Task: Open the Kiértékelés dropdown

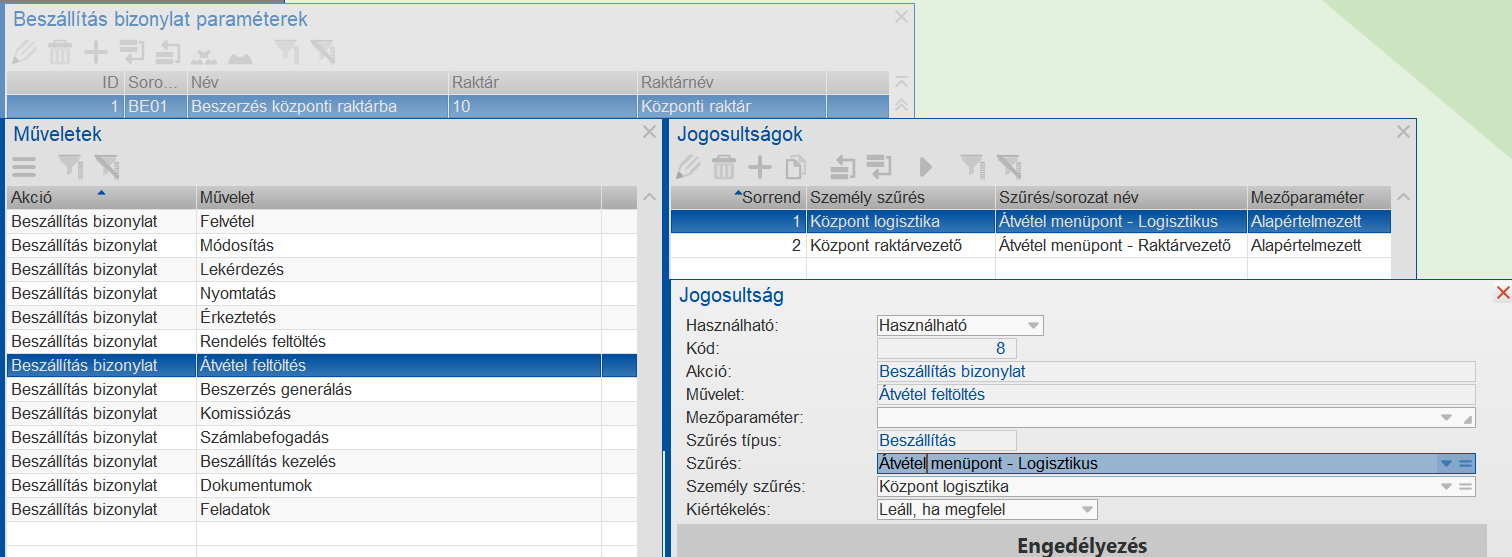Action: [1087, 510]
